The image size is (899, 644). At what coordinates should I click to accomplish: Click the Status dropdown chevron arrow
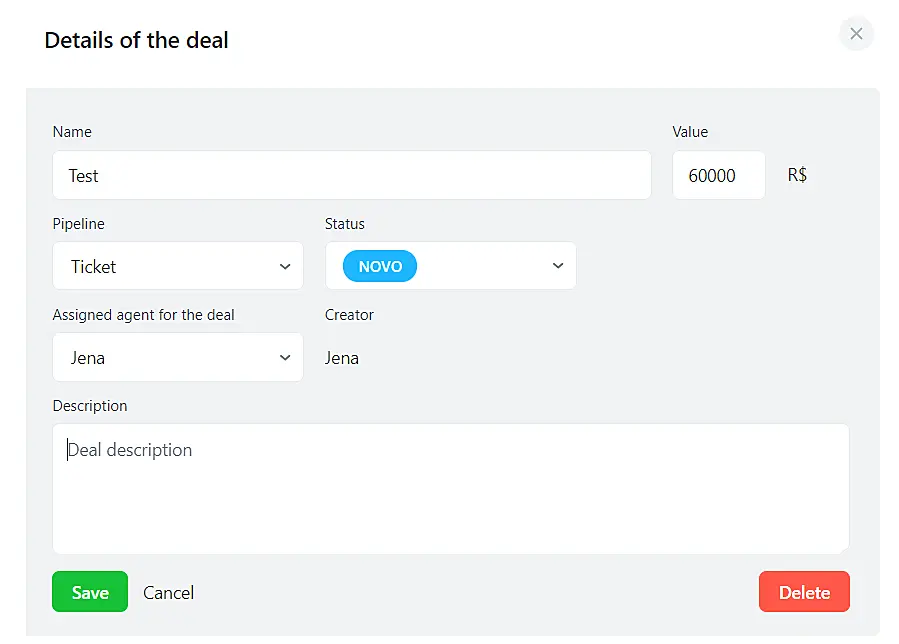pos(558,266)
